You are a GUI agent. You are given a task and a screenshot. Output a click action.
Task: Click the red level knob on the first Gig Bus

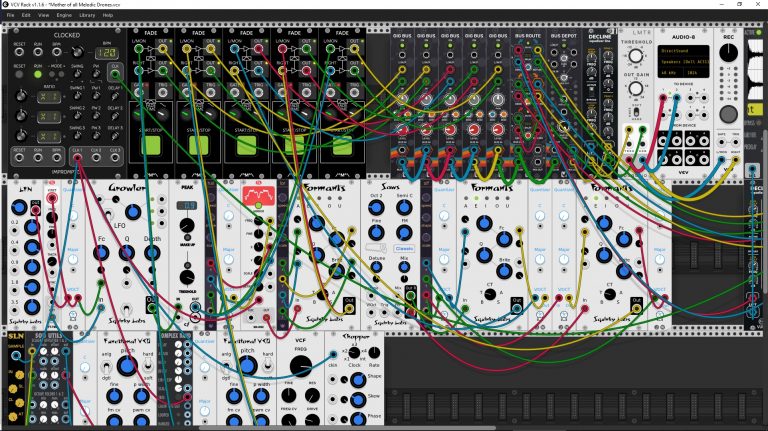[402, 130]
